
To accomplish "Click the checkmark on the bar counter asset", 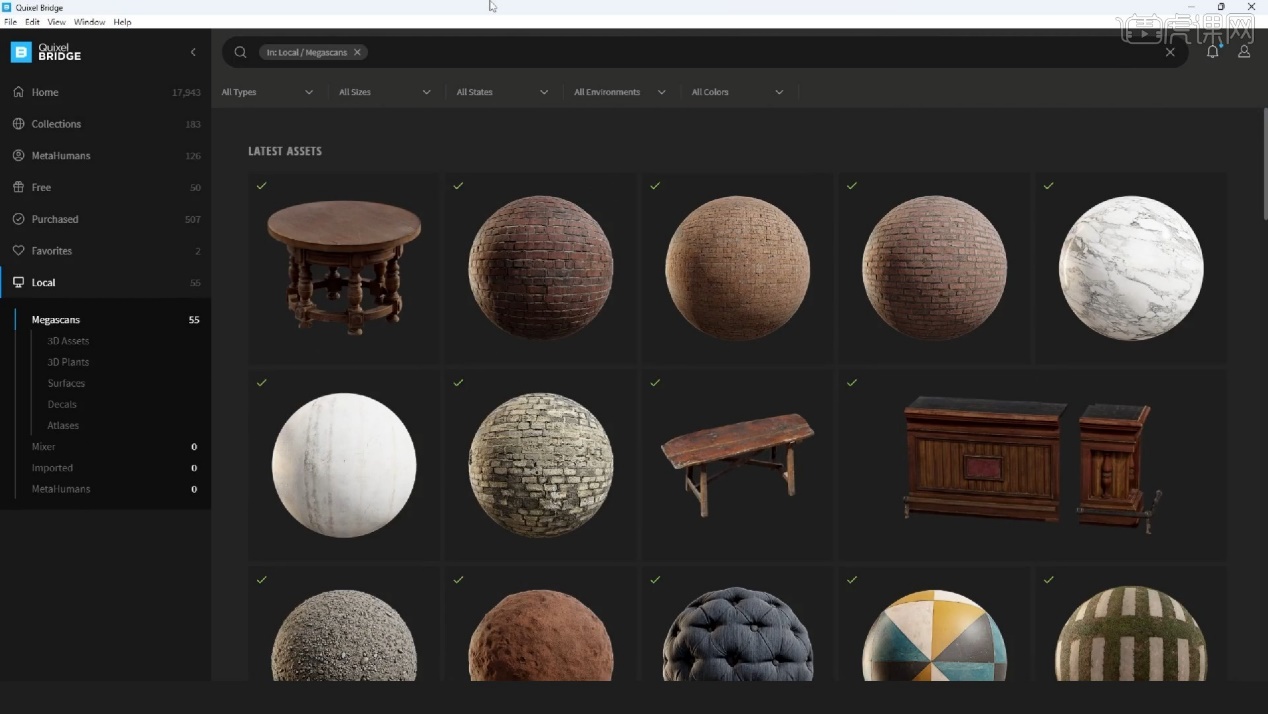I will pyautogui.click(x=852, y=383).
